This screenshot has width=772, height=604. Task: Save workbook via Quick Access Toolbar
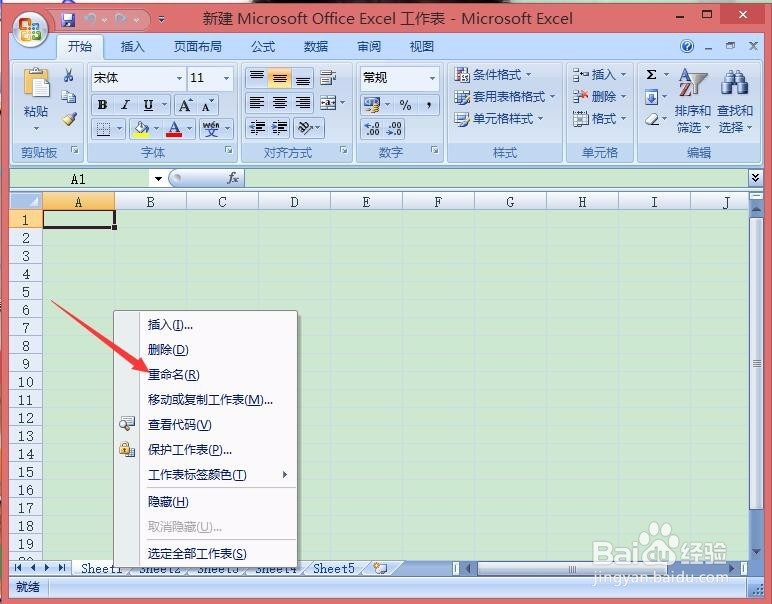coord(68,20)
